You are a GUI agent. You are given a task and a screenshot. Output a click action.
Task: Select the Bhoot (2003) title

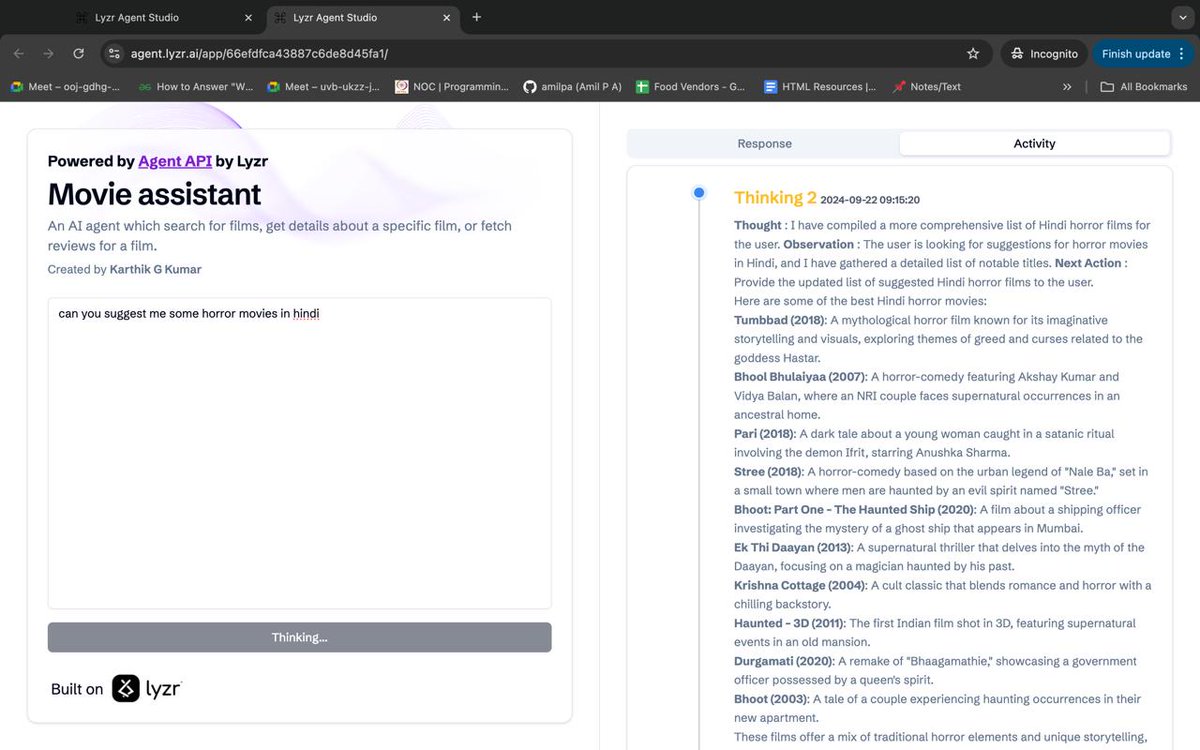tap(771, 700)
